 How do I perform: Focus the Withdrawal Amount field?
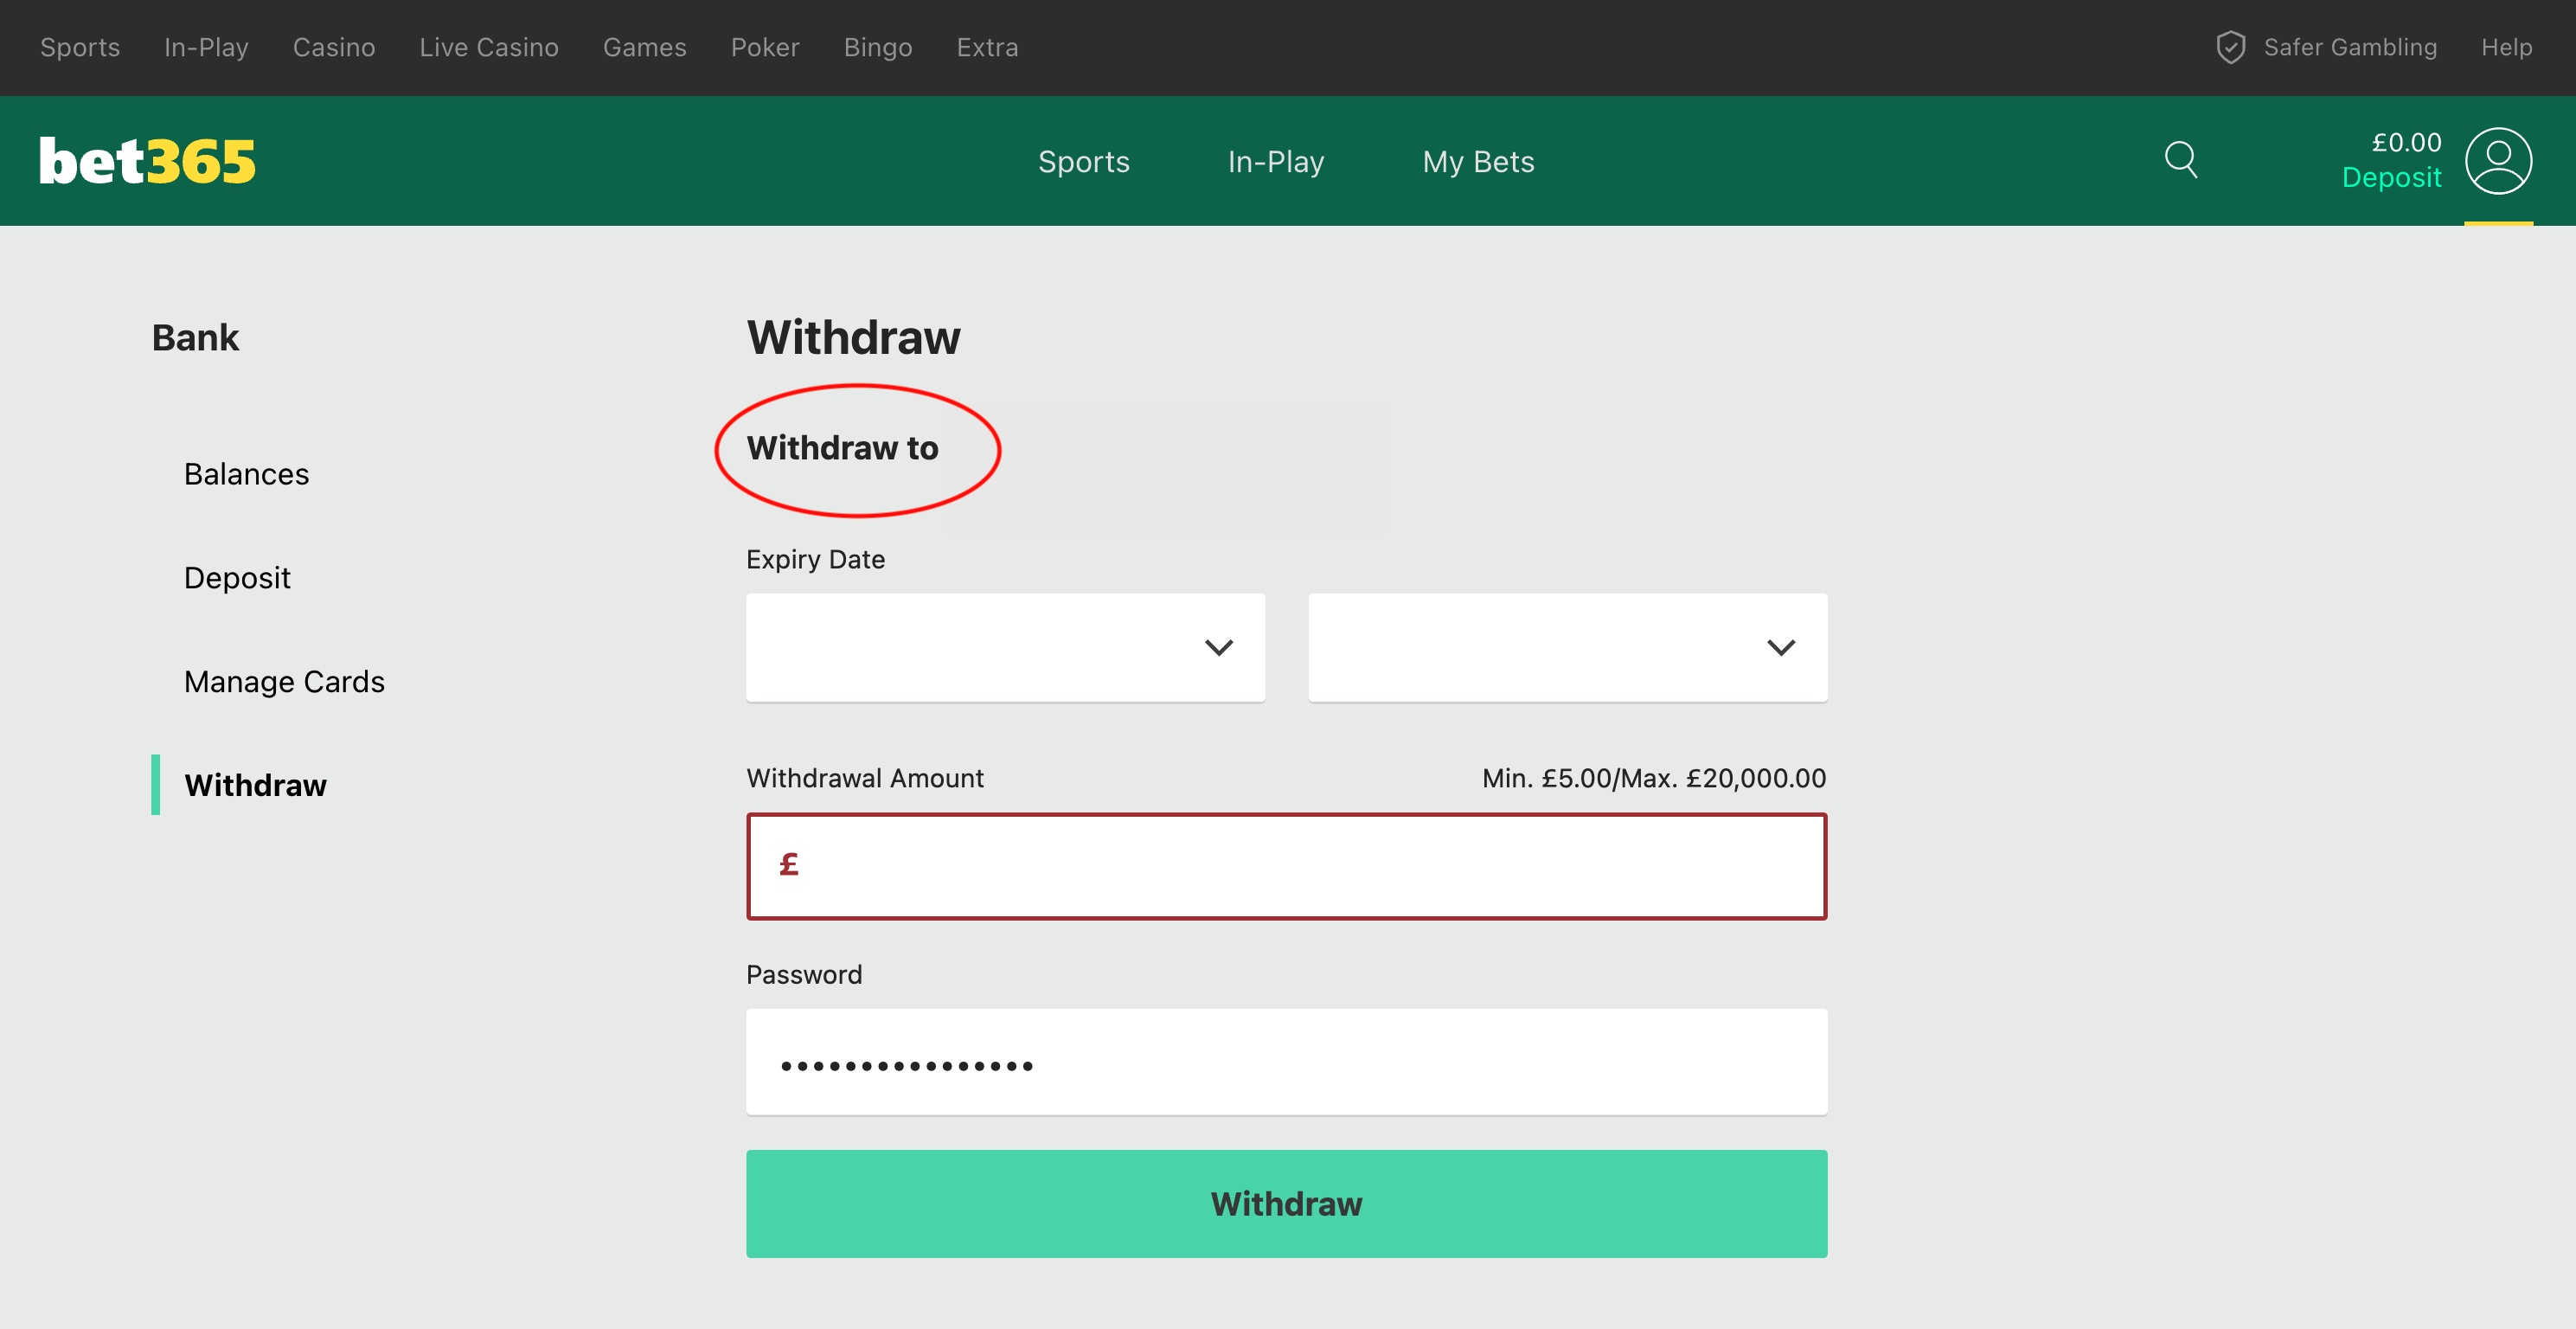pos(1286,866)
